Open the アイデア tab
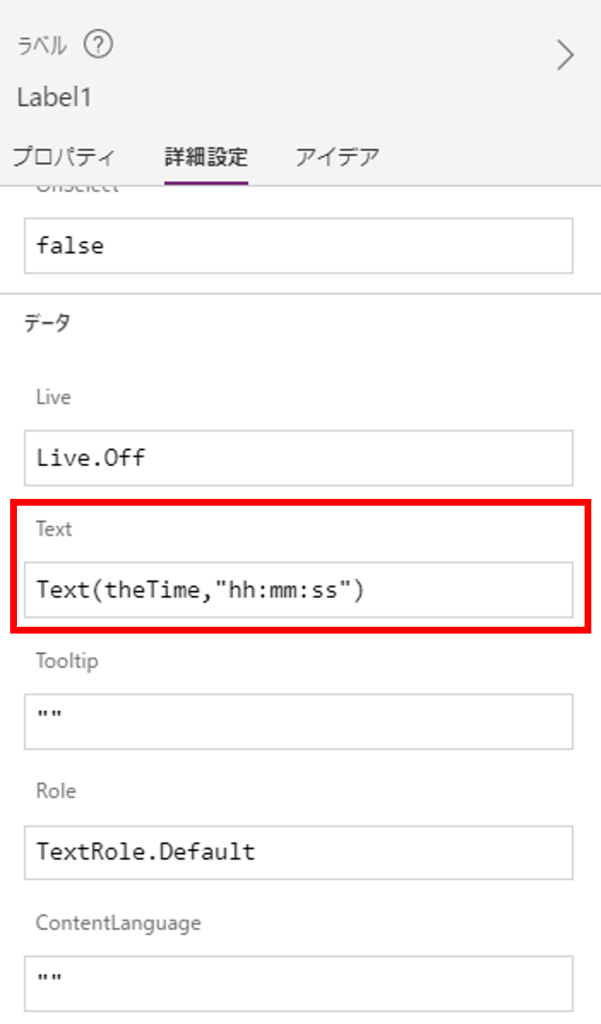This screenshot has height=1024, width=601. point(337,157)
